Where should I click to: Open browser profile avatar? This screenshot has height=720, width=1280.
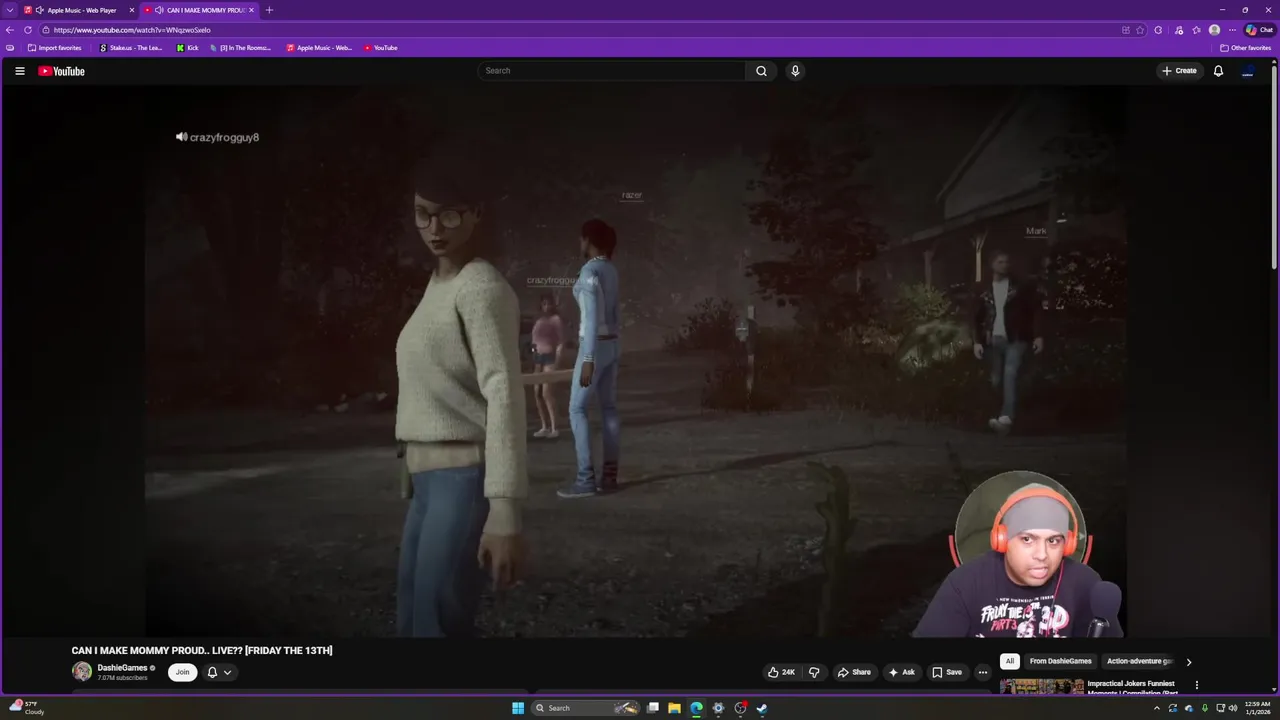[1214, 30]
